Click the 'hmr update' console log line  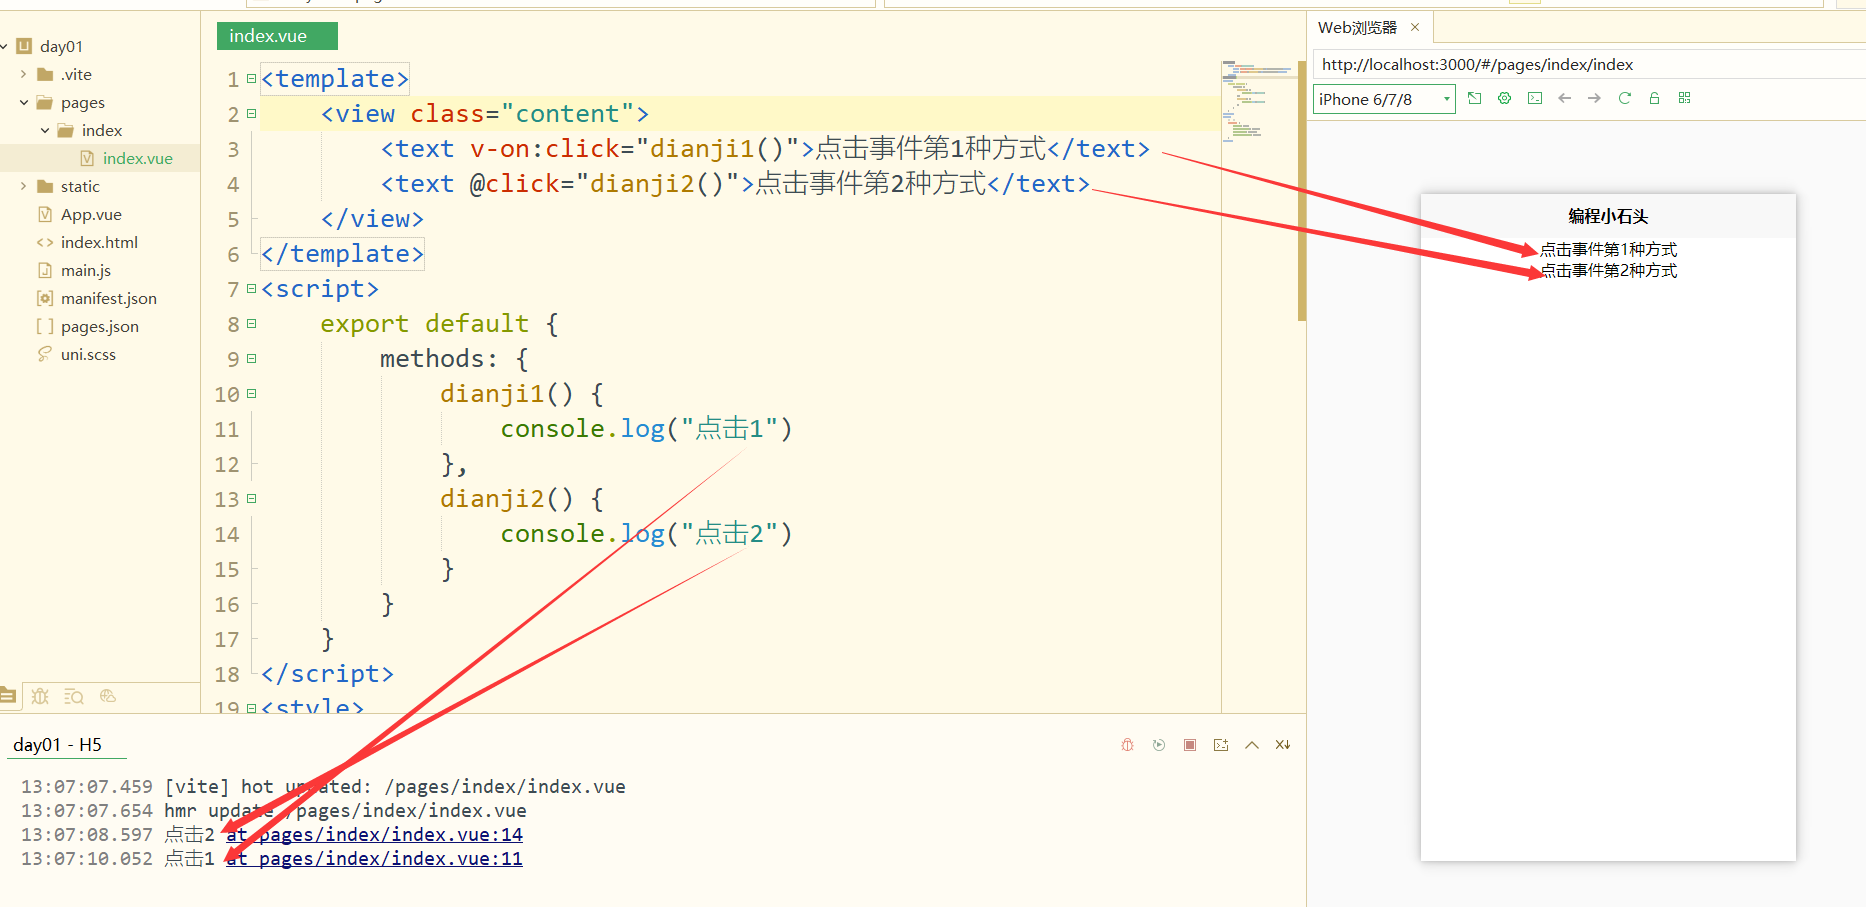(274, 811)
